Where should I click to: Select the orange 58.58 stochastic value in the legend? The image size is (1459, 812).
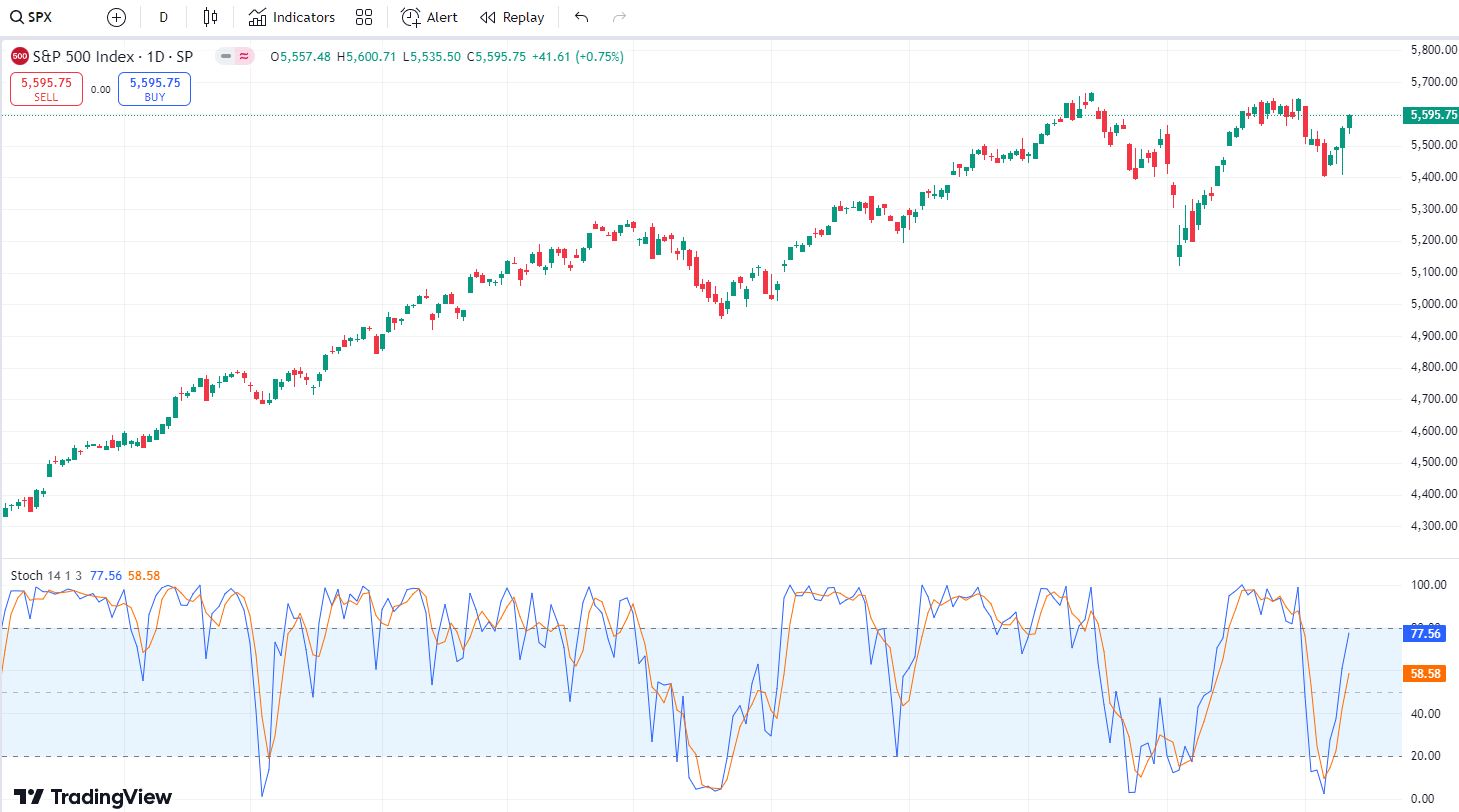(x=144, y=576)
